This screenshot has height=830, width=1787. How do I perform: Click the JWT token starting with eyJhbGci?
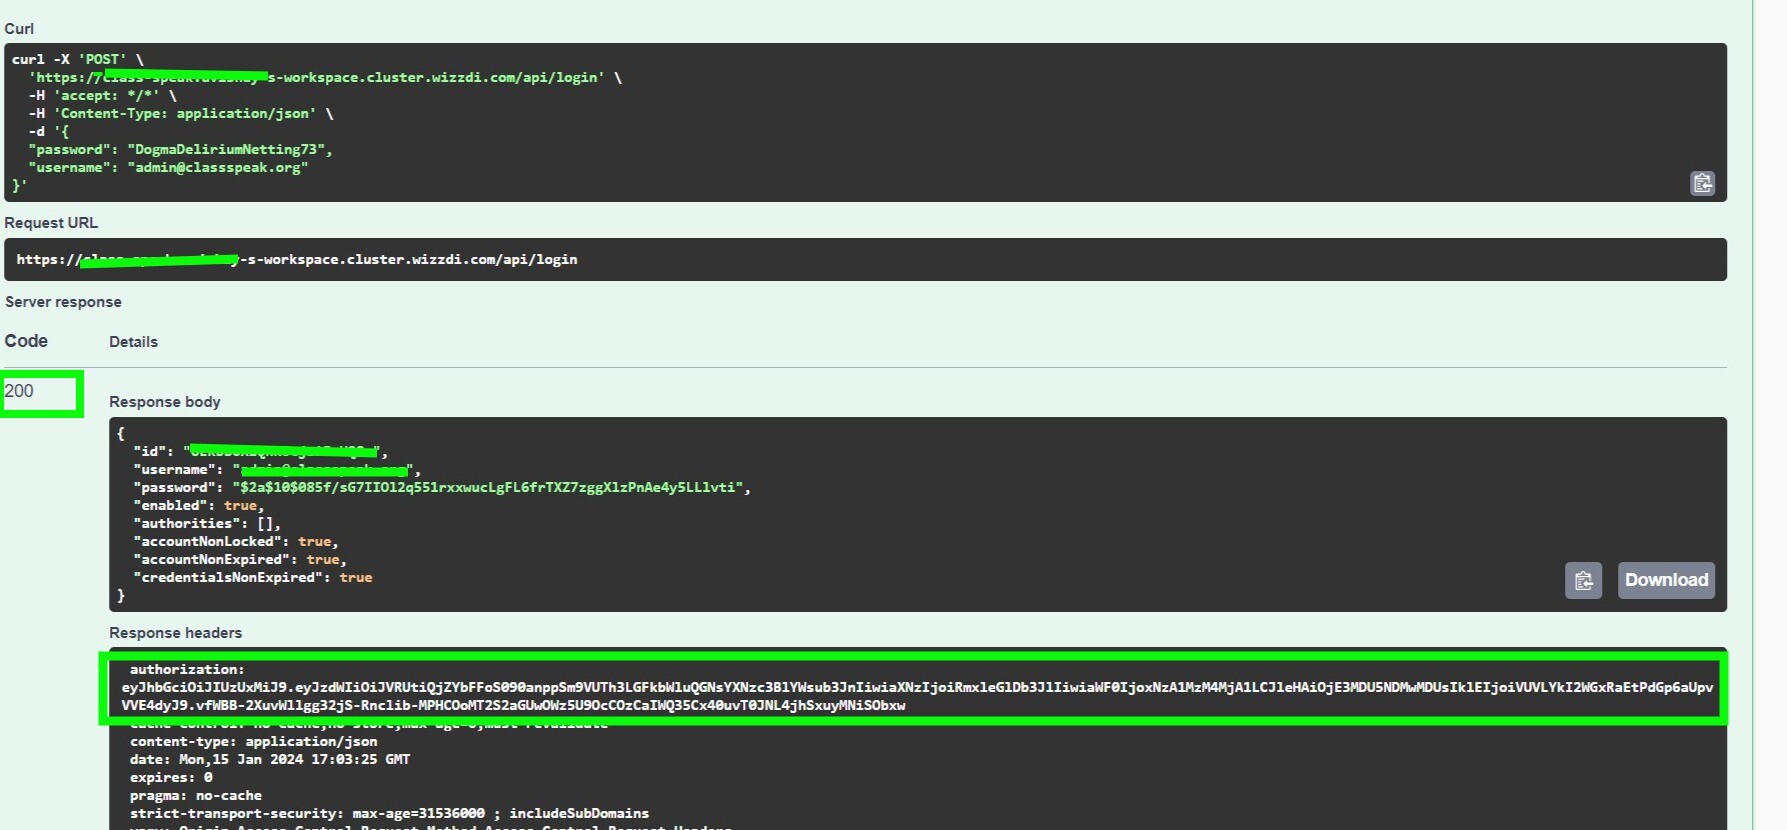pos(917,696)
